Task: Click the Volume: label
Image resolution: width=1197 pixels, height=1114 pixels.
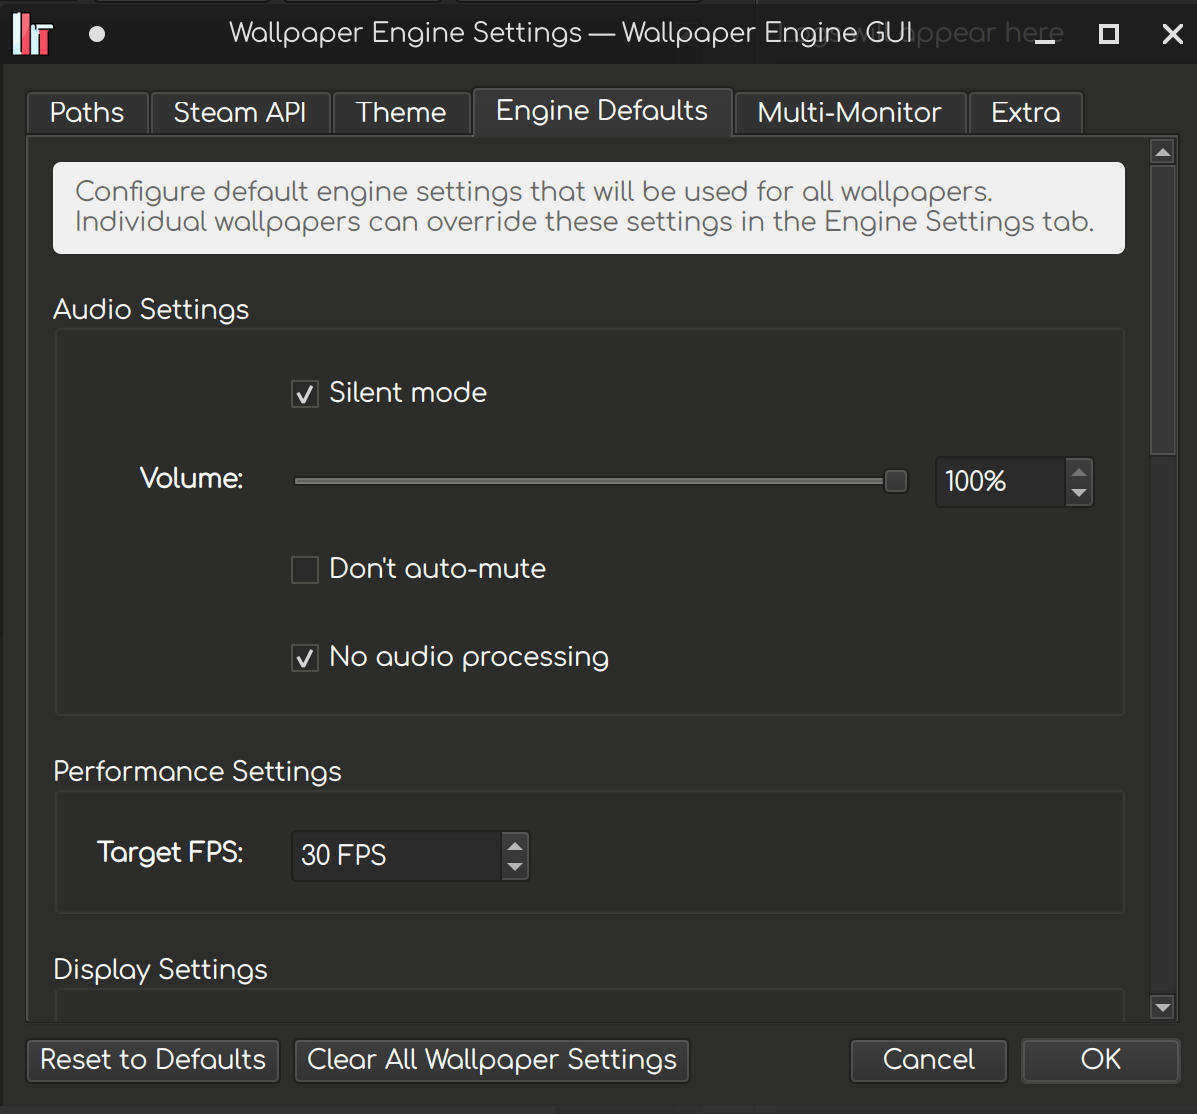Action: pos(192,479)
